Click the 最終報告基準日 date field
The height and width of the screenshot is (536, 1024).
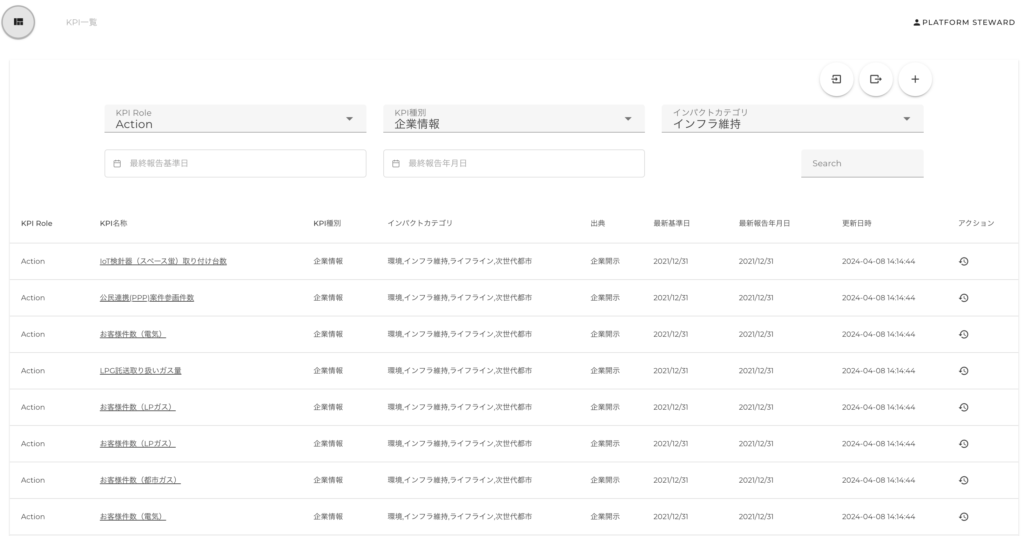tap(235, 163)
